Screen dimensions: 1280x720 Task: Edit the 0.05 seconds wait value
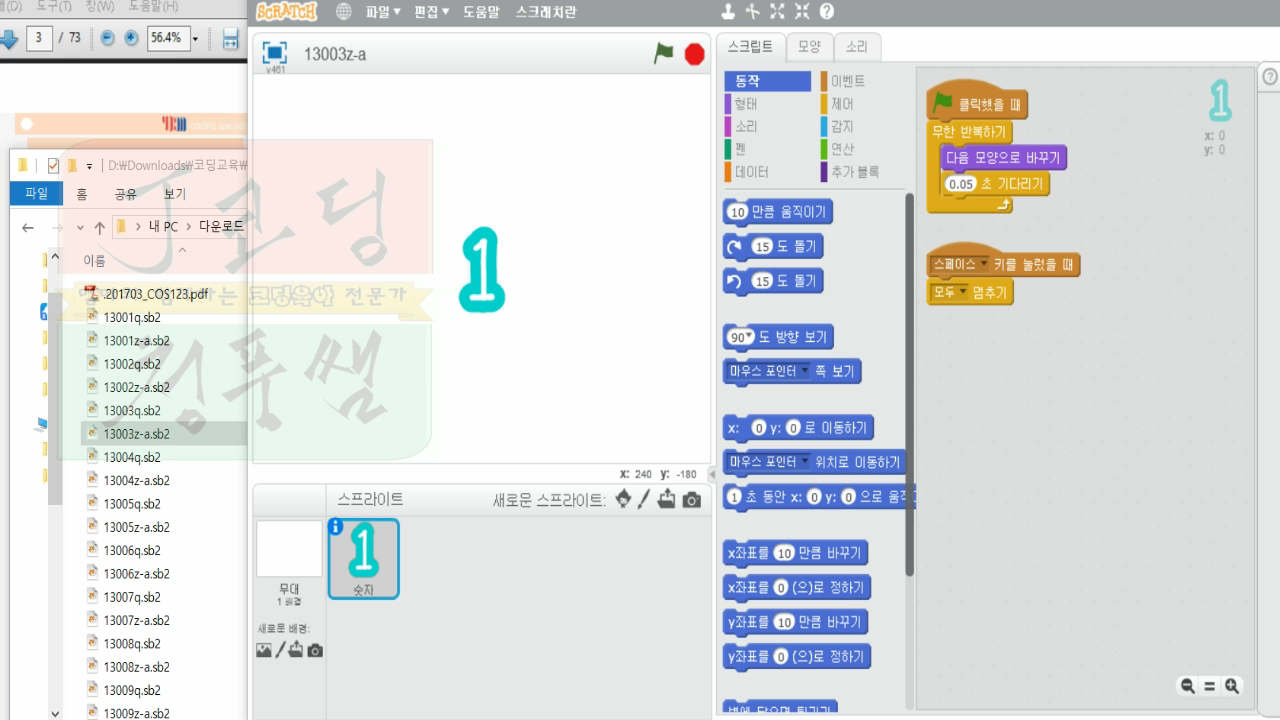(960, 184)
